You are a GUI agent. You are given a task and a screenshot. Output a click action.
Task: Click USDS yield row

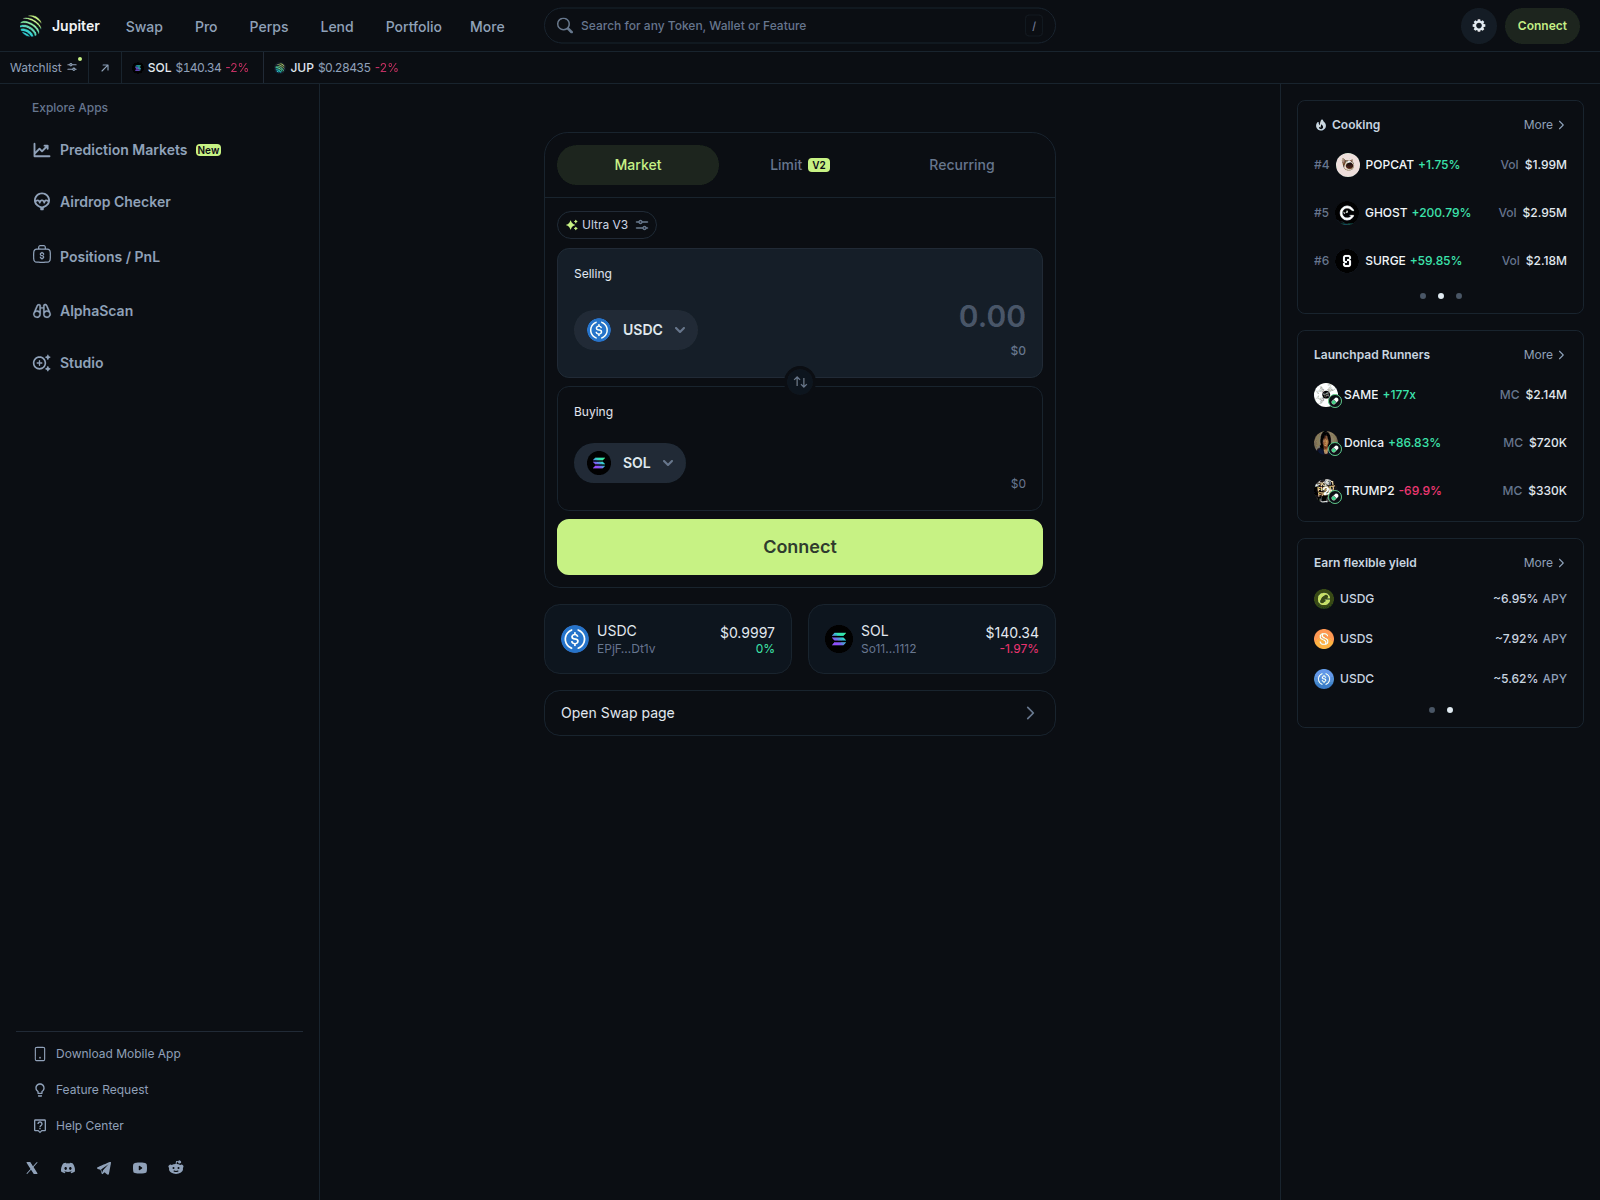tap(1440, 639)
